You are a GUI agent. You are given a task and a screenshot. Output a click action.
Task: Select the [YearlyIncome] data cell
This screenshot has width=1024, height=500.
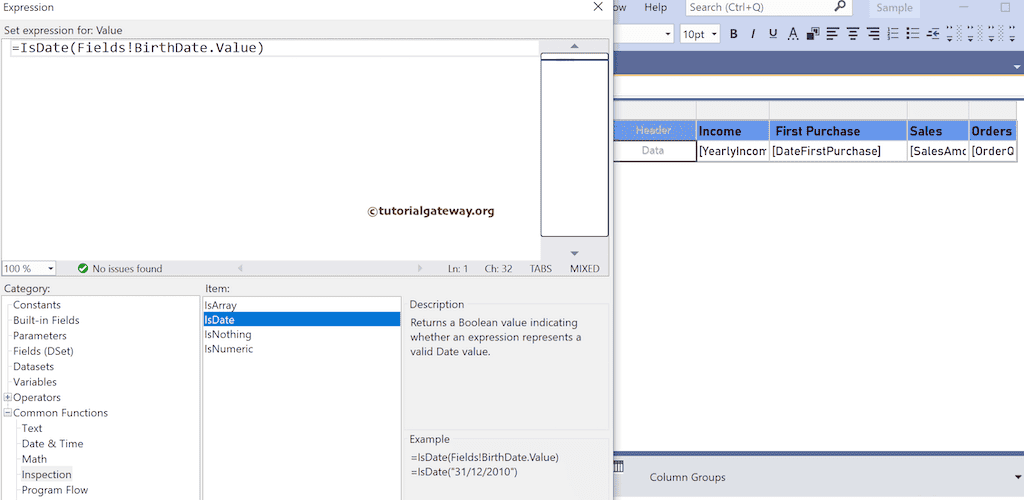[x=733, y=151]
